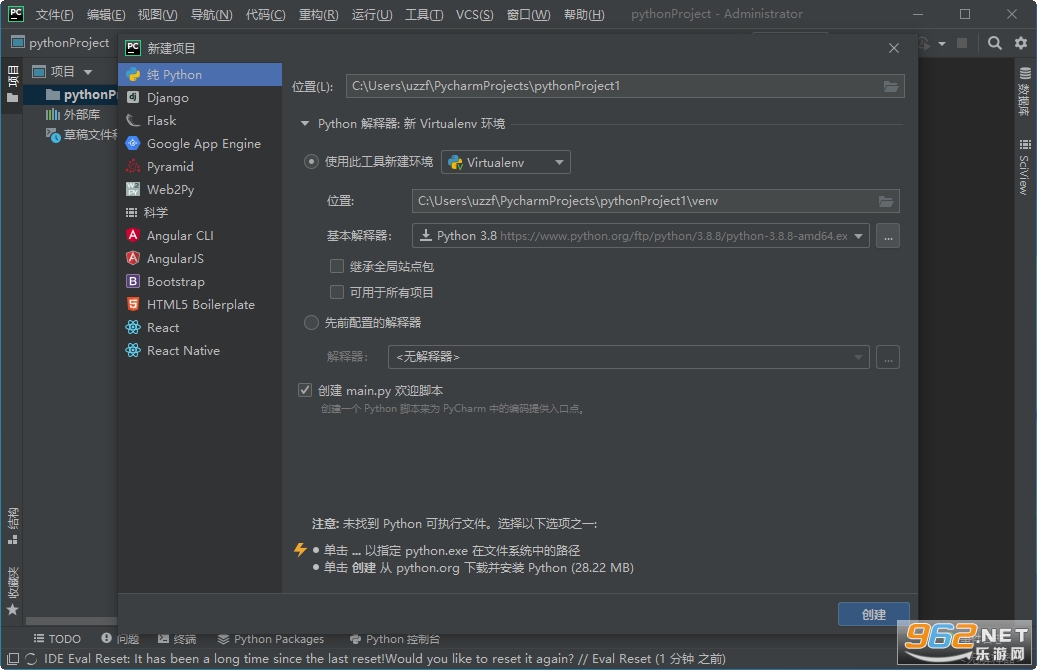Viewport: 1037px width, 670px height.
Task: Open the 问题 tool window tab
Action: pyautogui.click(x=120, y=639)
